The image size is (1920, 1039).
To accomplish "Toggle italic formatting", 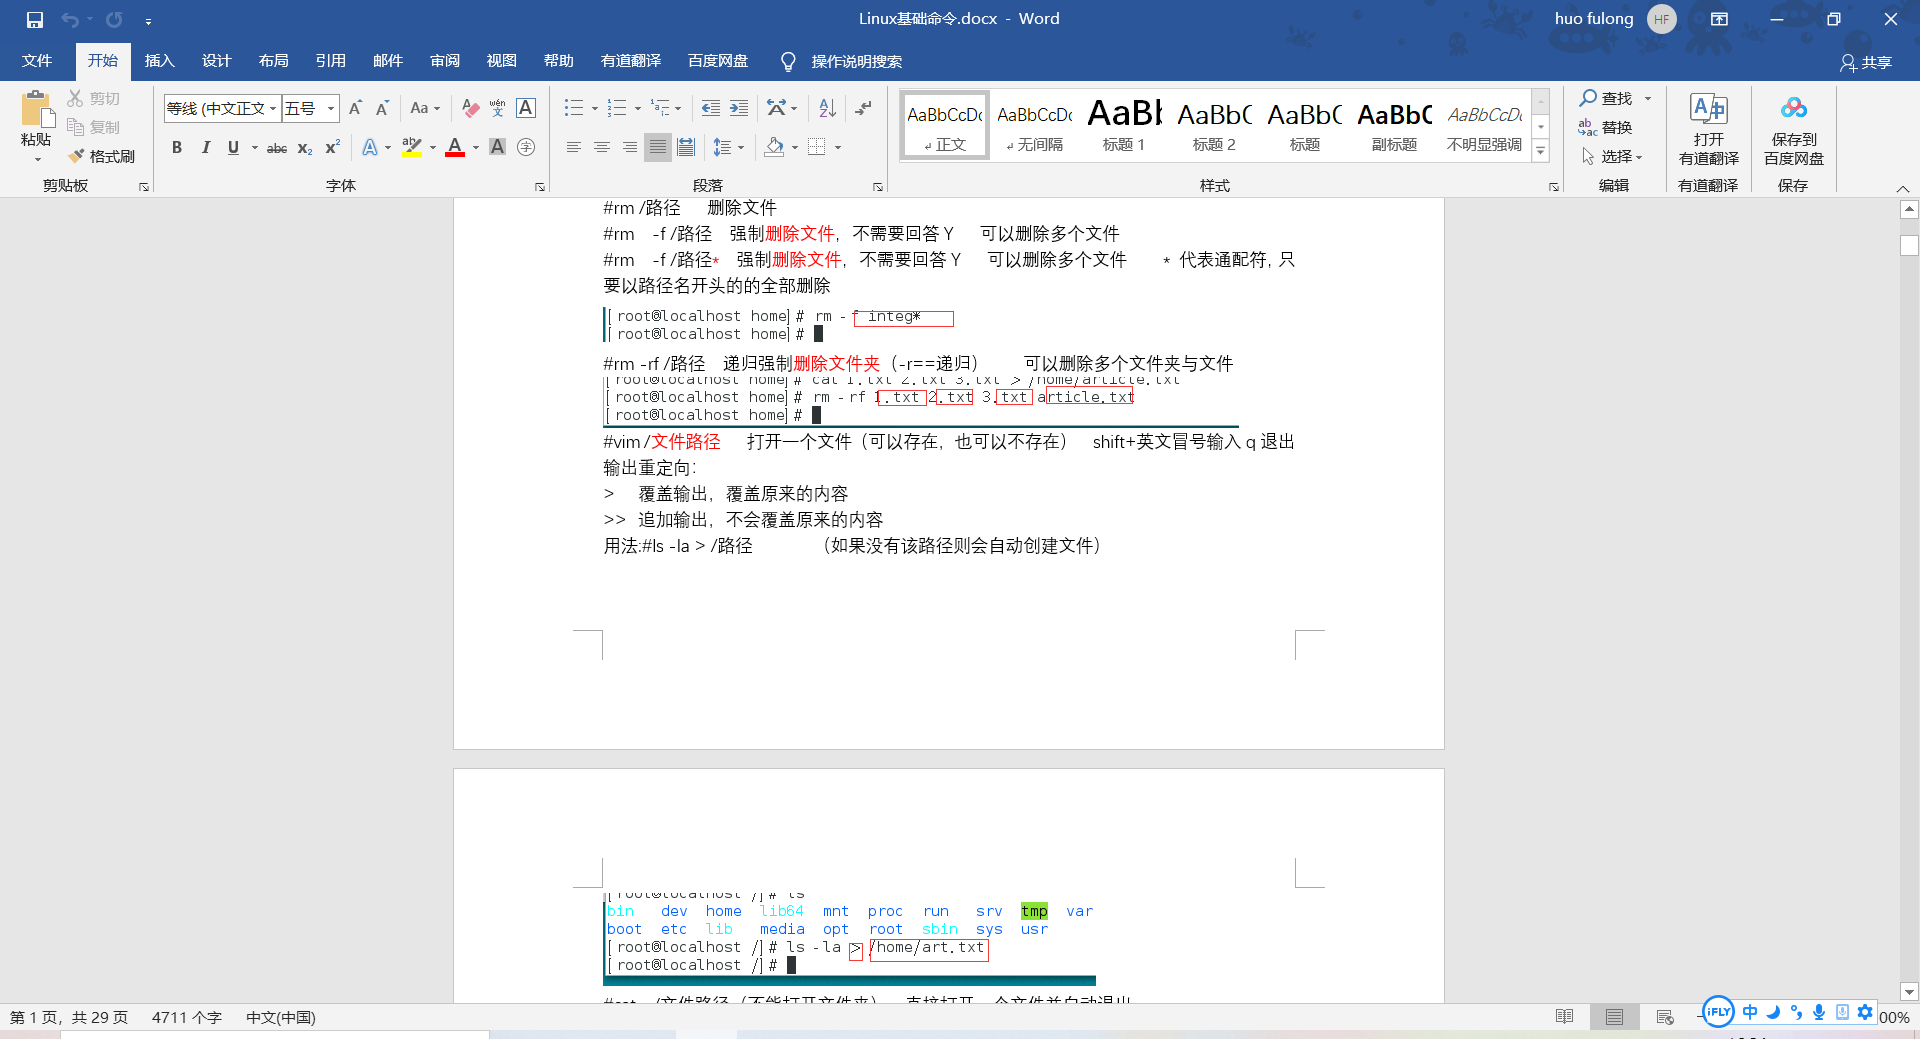I will click(x=206, y=147).
